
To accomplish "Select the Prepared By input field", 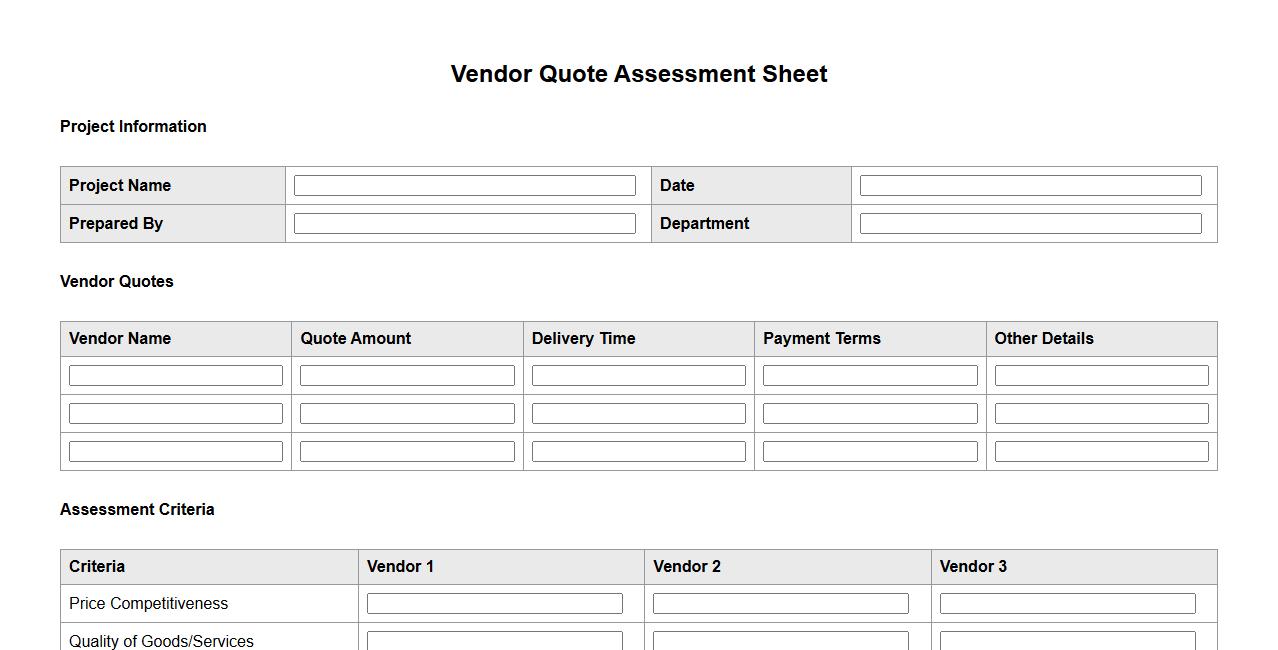I will pos(464,224).
